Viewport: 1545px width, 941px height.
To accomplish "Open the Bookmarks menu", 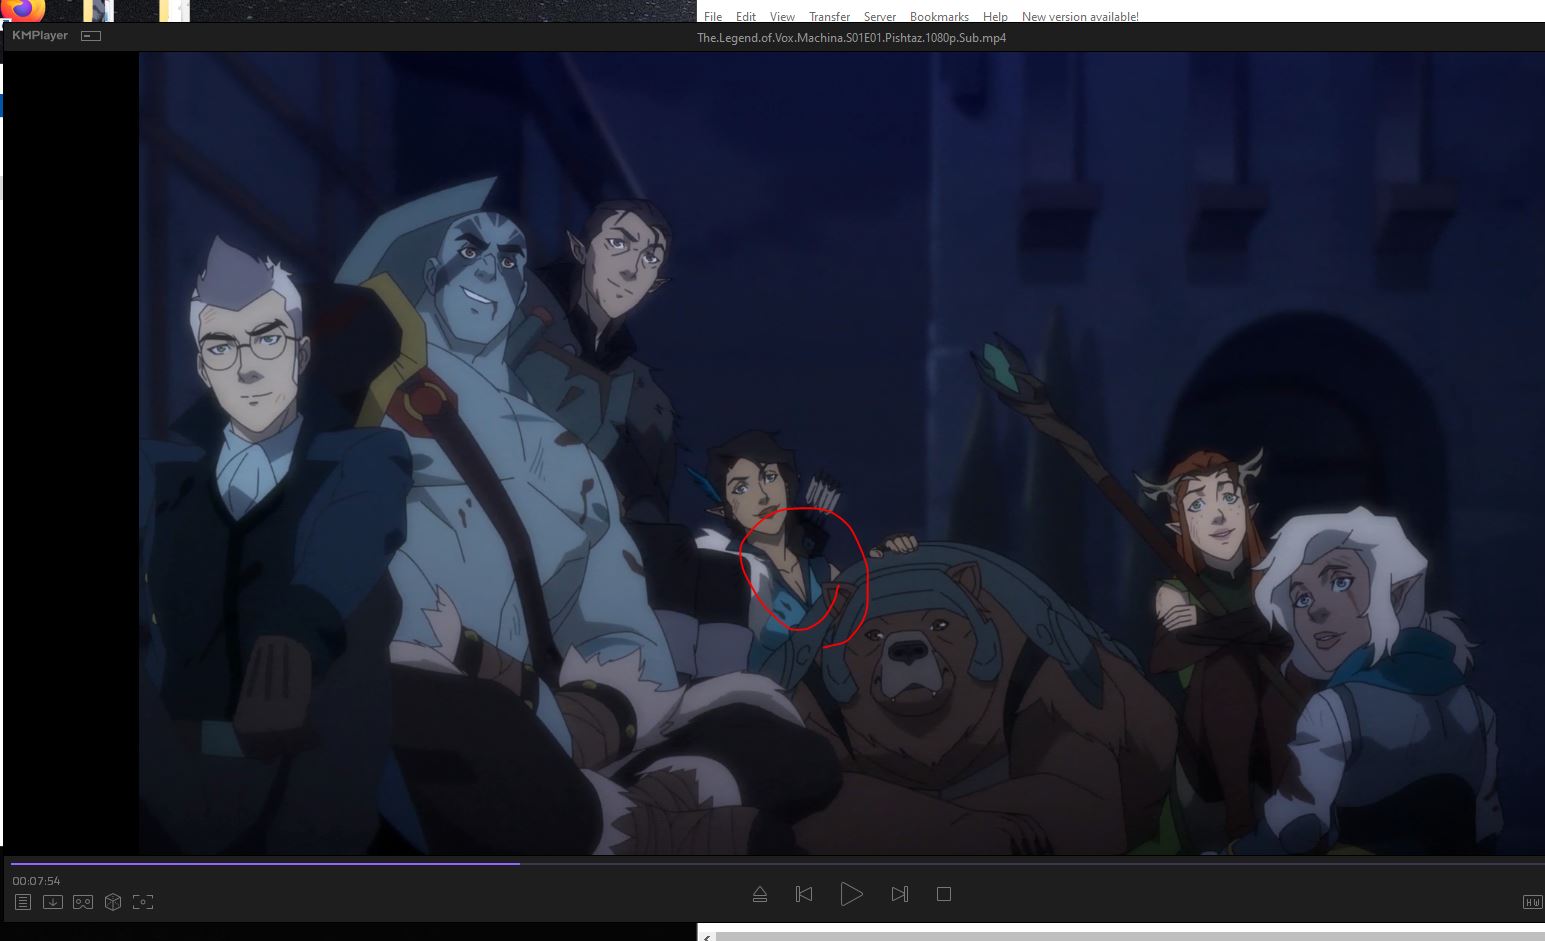I will (x=939, y=17).
